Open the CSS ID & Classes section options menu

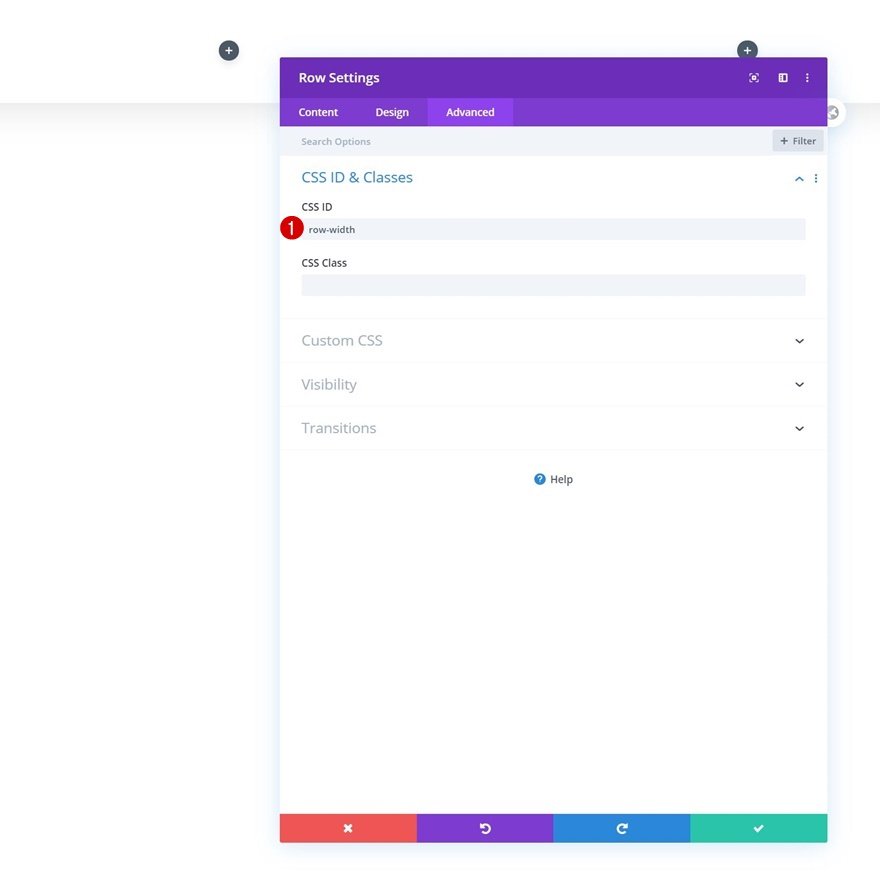[x=815, y=179]
